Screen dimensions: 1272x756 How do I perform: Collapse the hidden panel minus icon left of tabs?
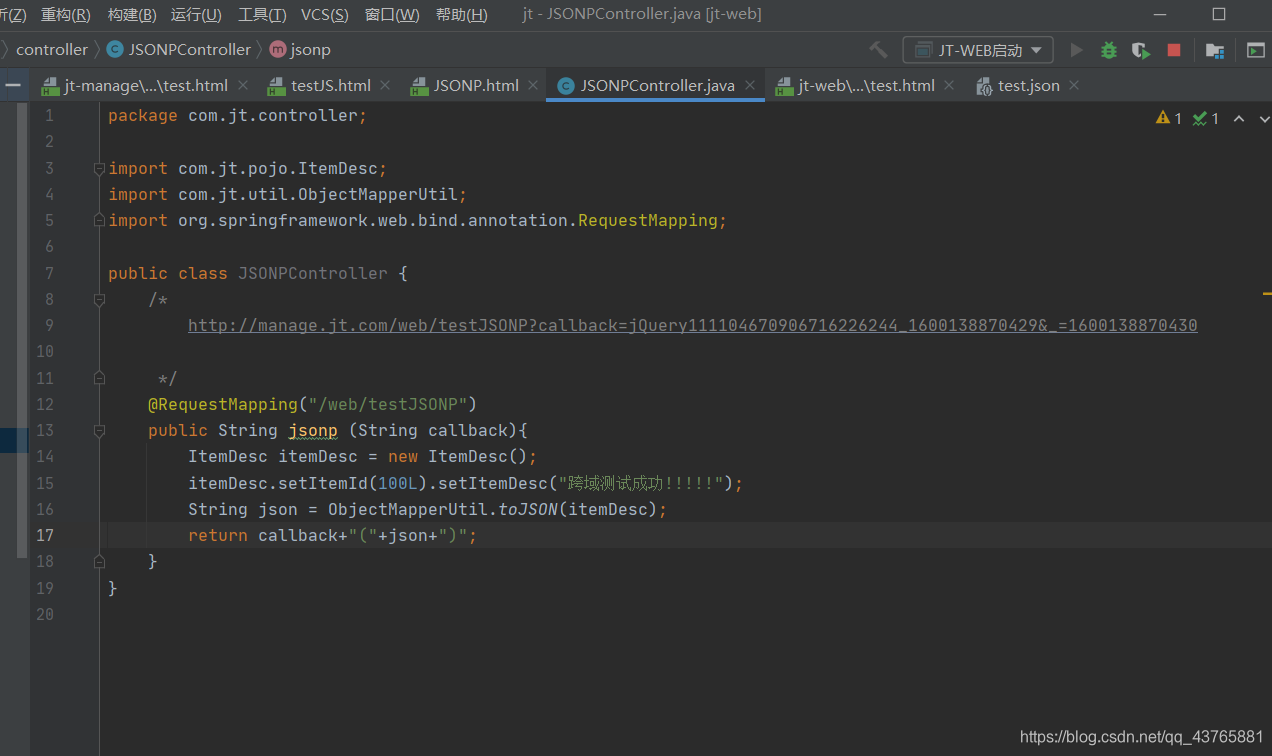pyautogui.click(x=13, y=85)
